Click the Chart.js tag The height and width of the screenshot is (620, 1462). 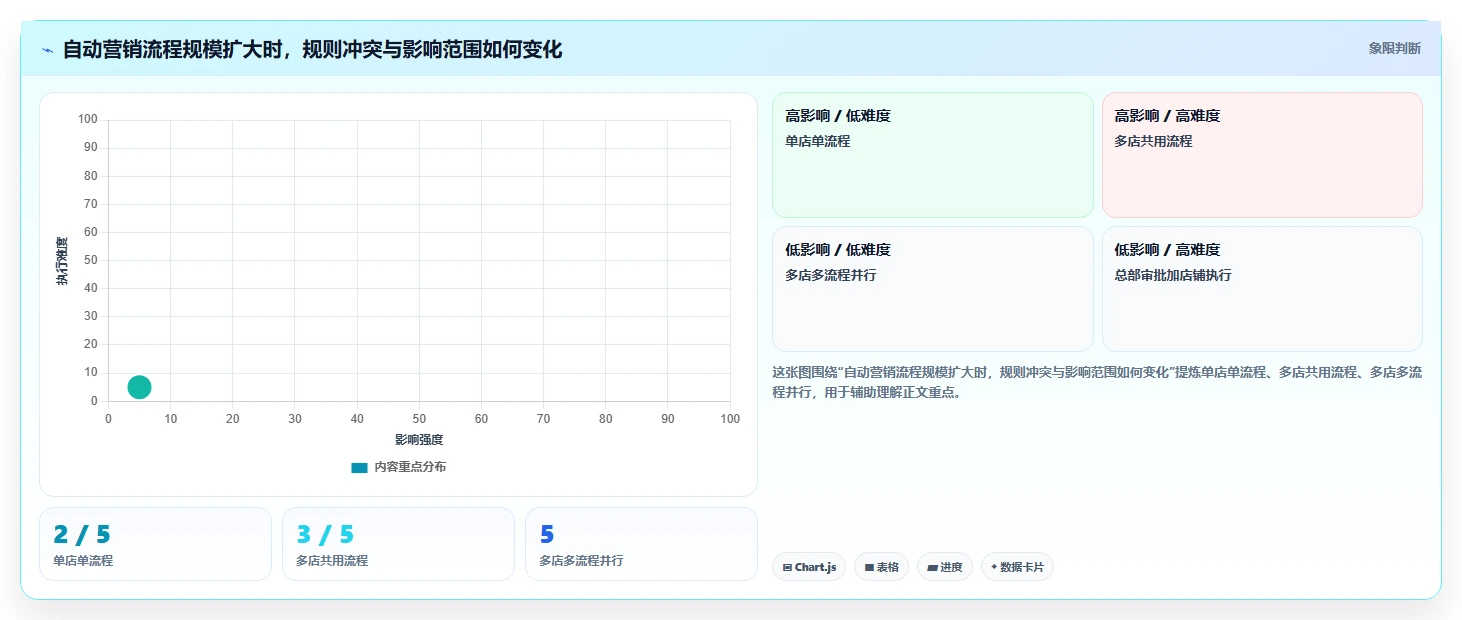[809, 567]
